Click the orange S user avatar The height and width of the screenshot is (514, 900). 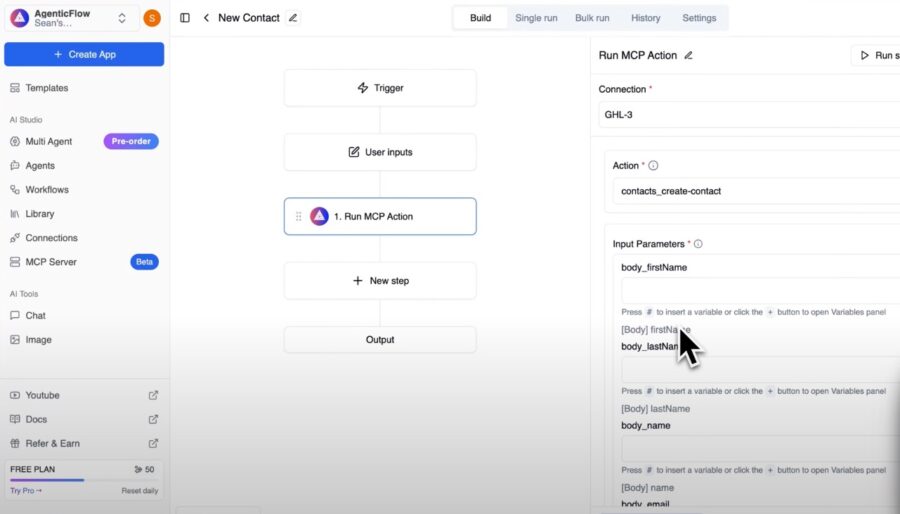(152, 18)
